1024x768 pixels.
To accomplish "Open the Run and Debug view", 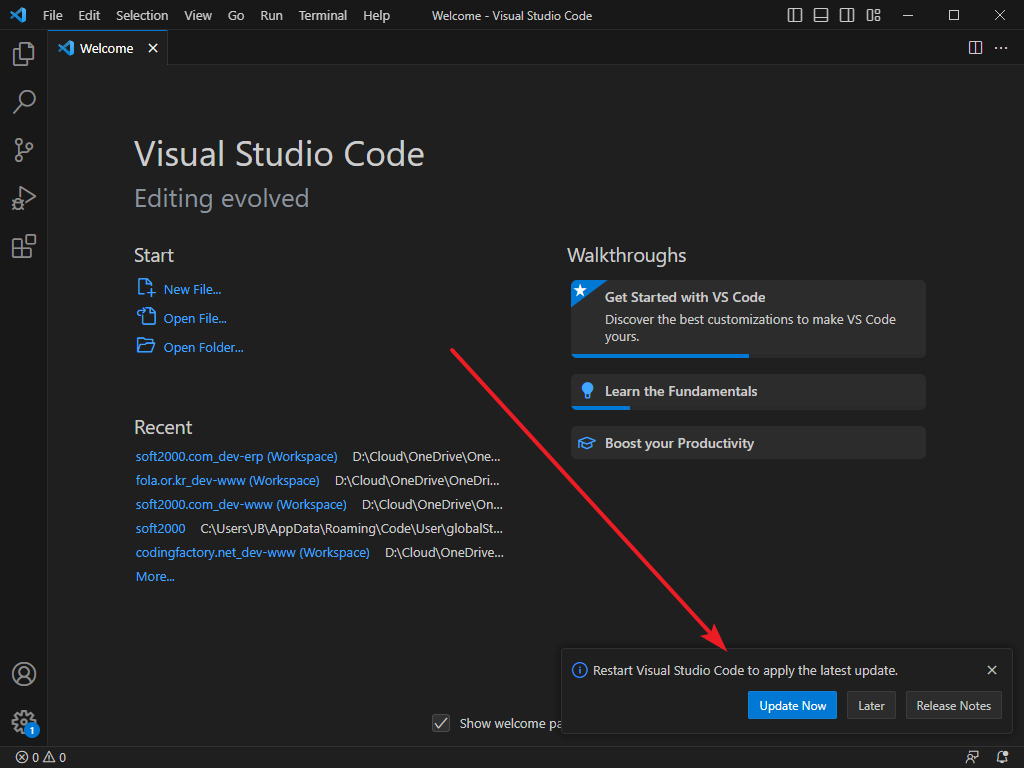I will tap(24, 198).
